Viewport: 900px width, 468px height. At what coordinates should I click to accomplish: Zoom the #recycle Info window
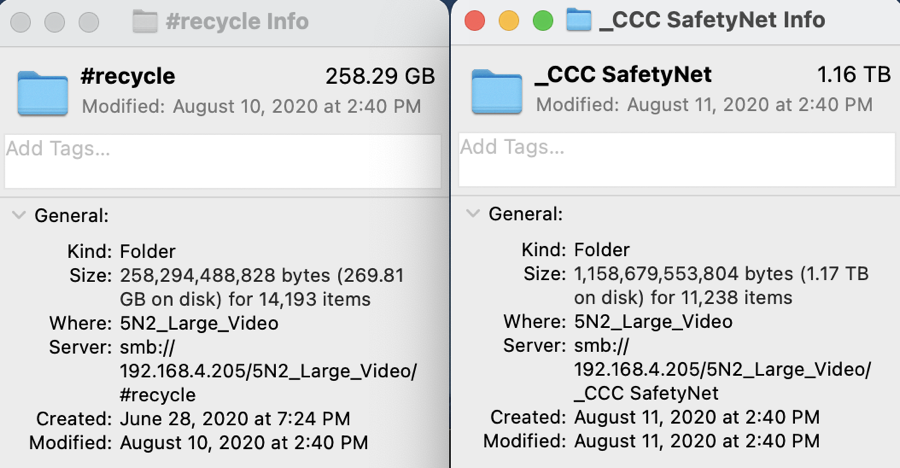pos(88,21)
